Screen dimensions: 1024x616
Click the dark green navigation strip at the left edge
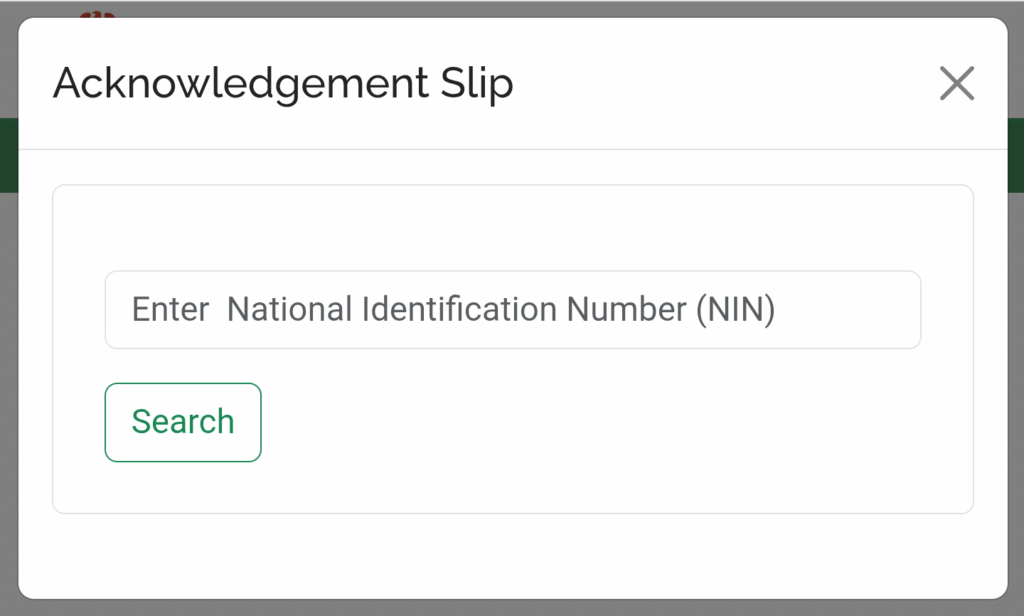pos(8,155)
